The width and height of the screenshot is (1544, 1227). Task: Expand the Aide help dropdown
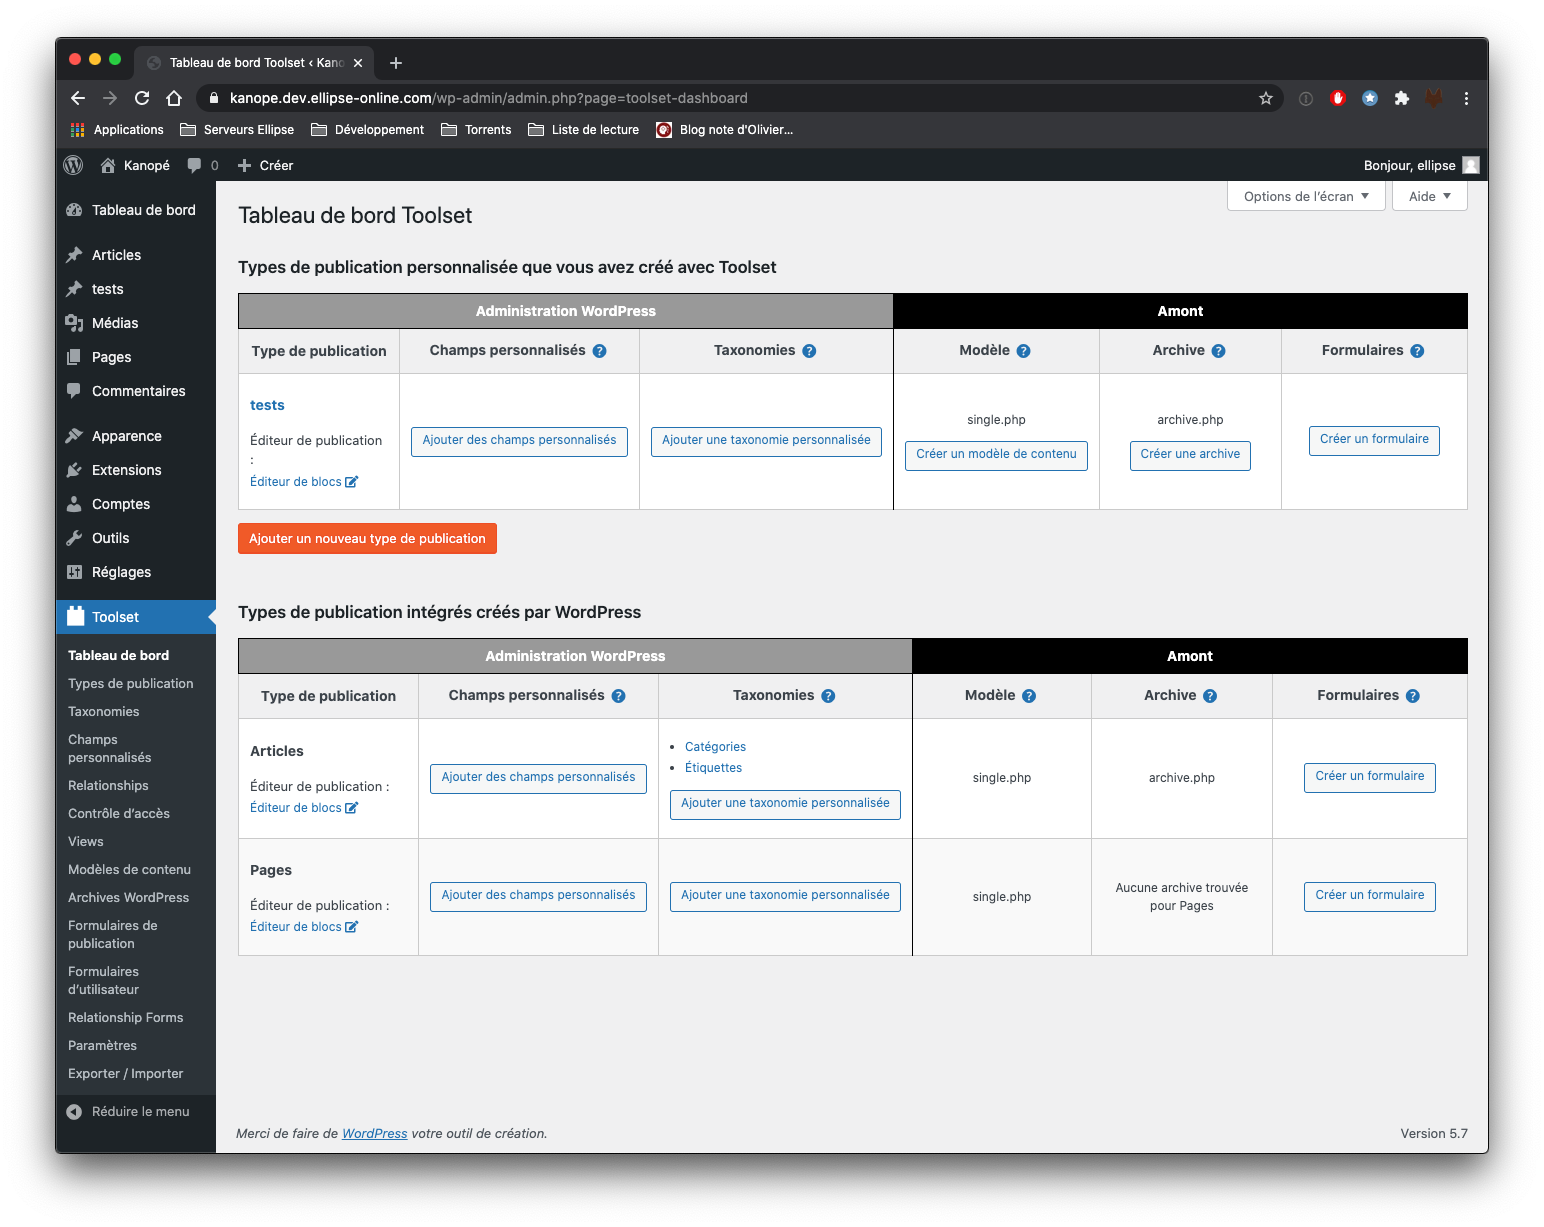point(1430,196)
